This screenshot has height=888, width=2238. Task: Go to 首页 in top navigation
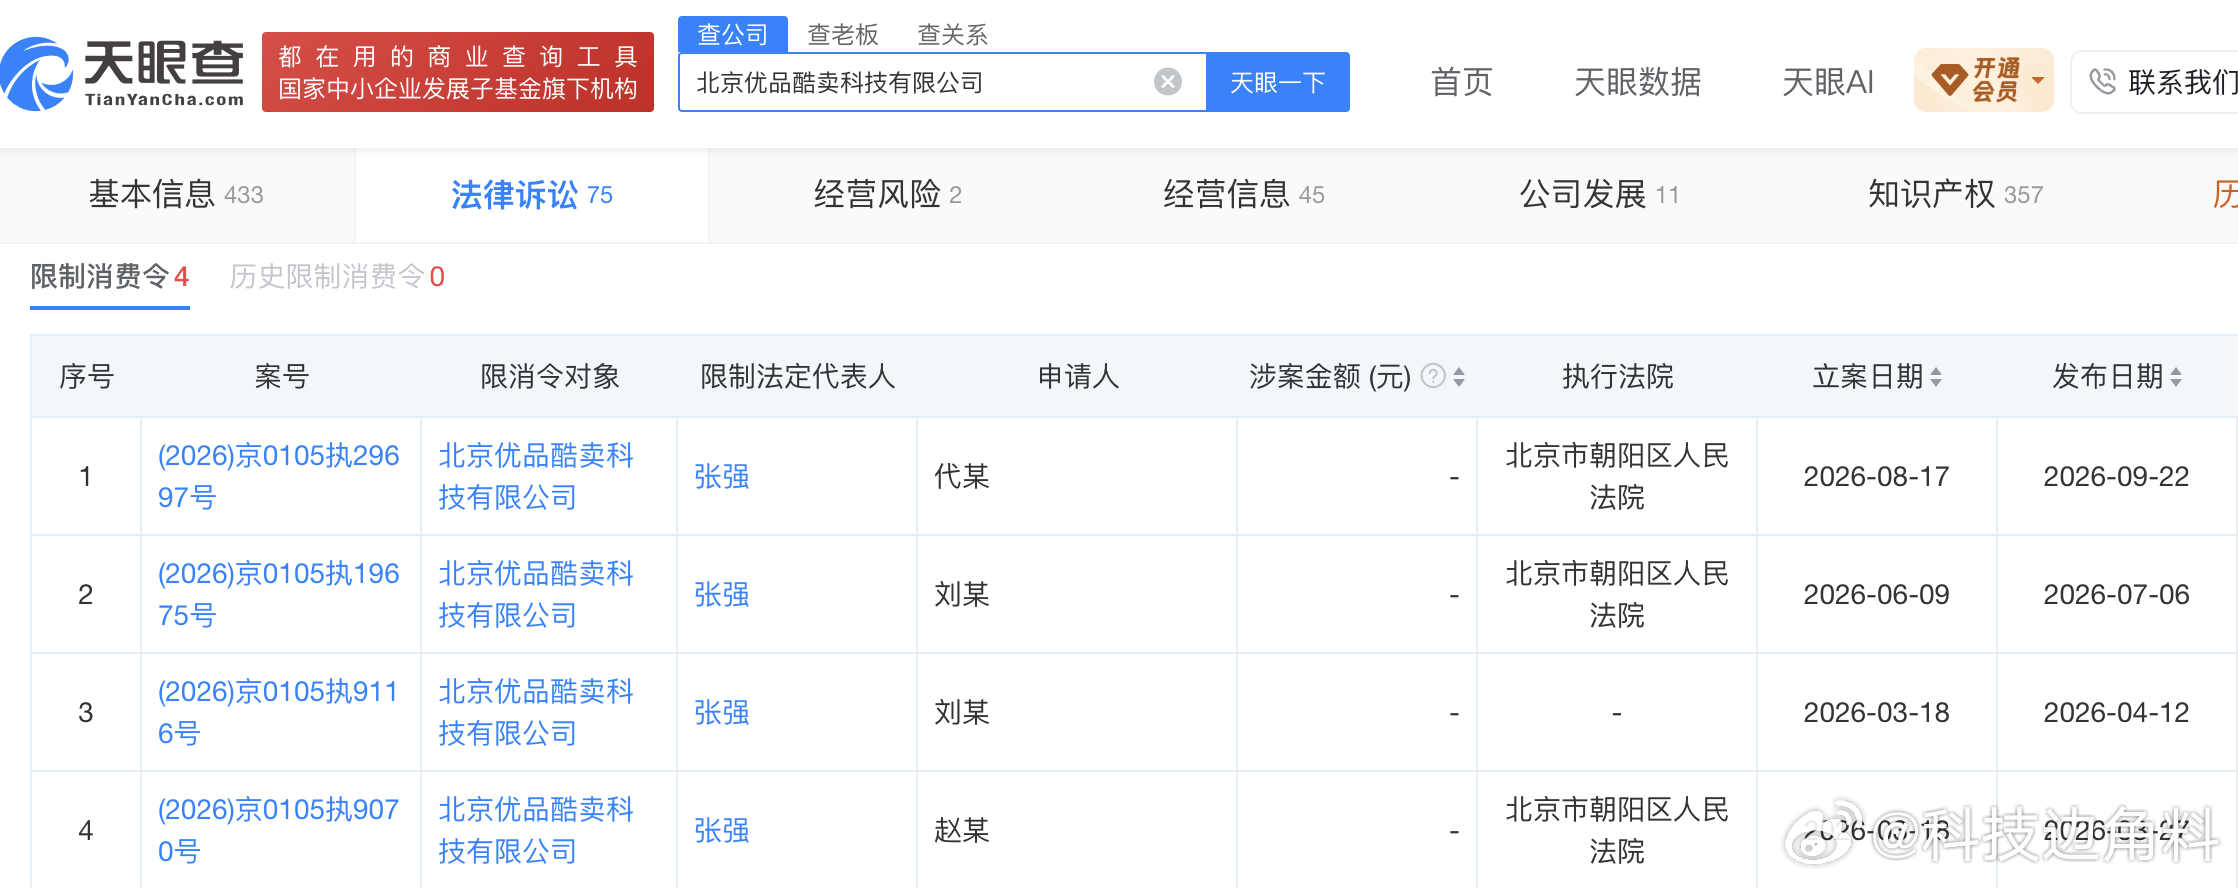tap(1461, 82)
